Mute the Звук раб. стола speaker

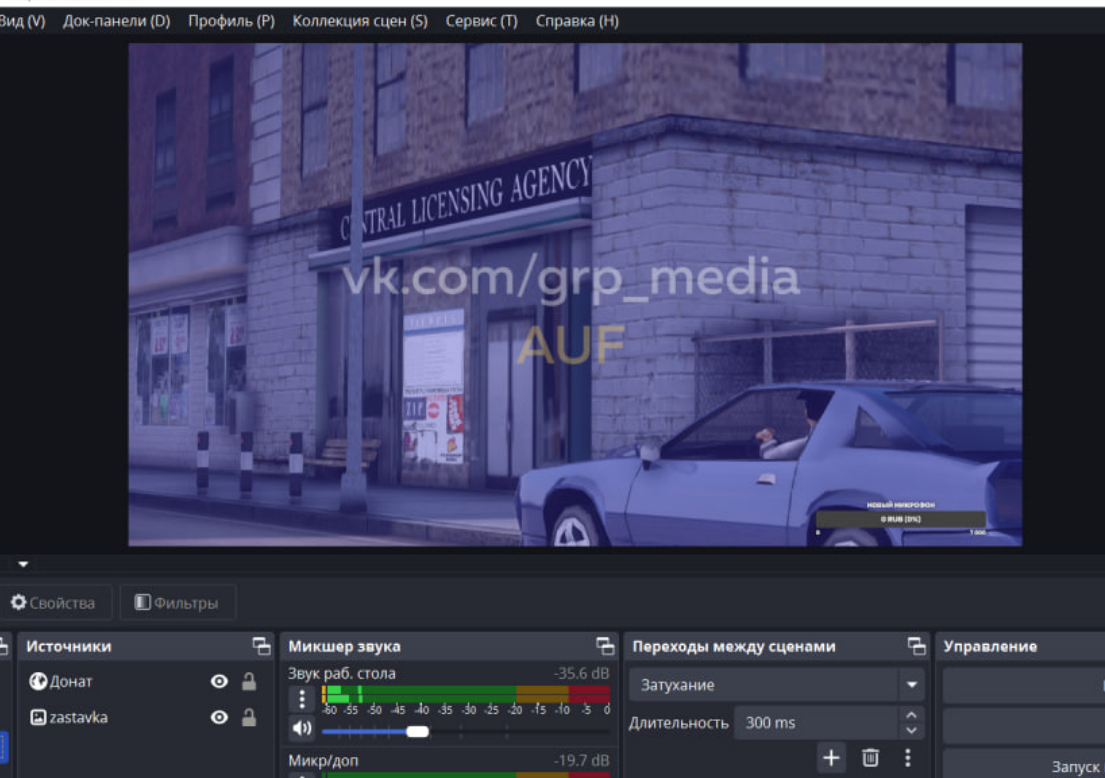click(x=302, y=728)
